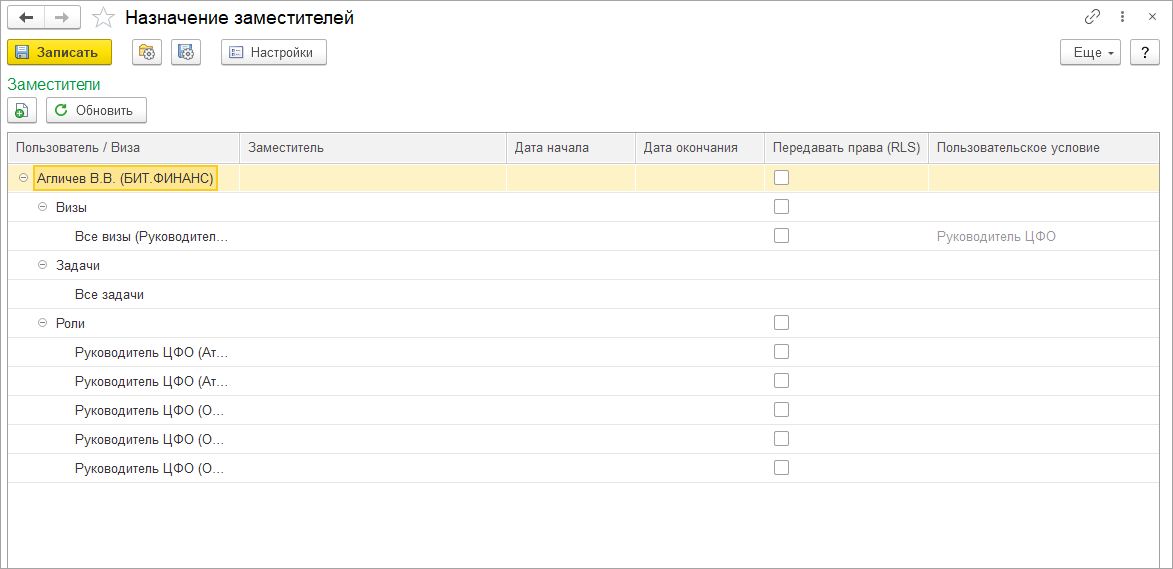
Task: Click the document with gear icon button
Action: [186, 53]
